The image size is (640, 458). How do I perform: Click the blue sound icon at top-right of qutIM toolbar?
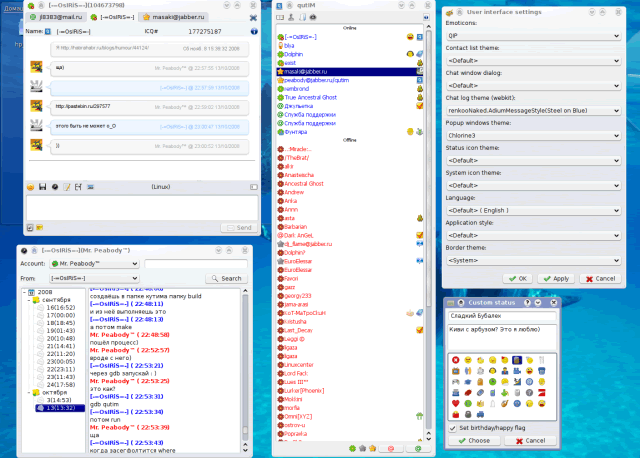coord(426,17)
